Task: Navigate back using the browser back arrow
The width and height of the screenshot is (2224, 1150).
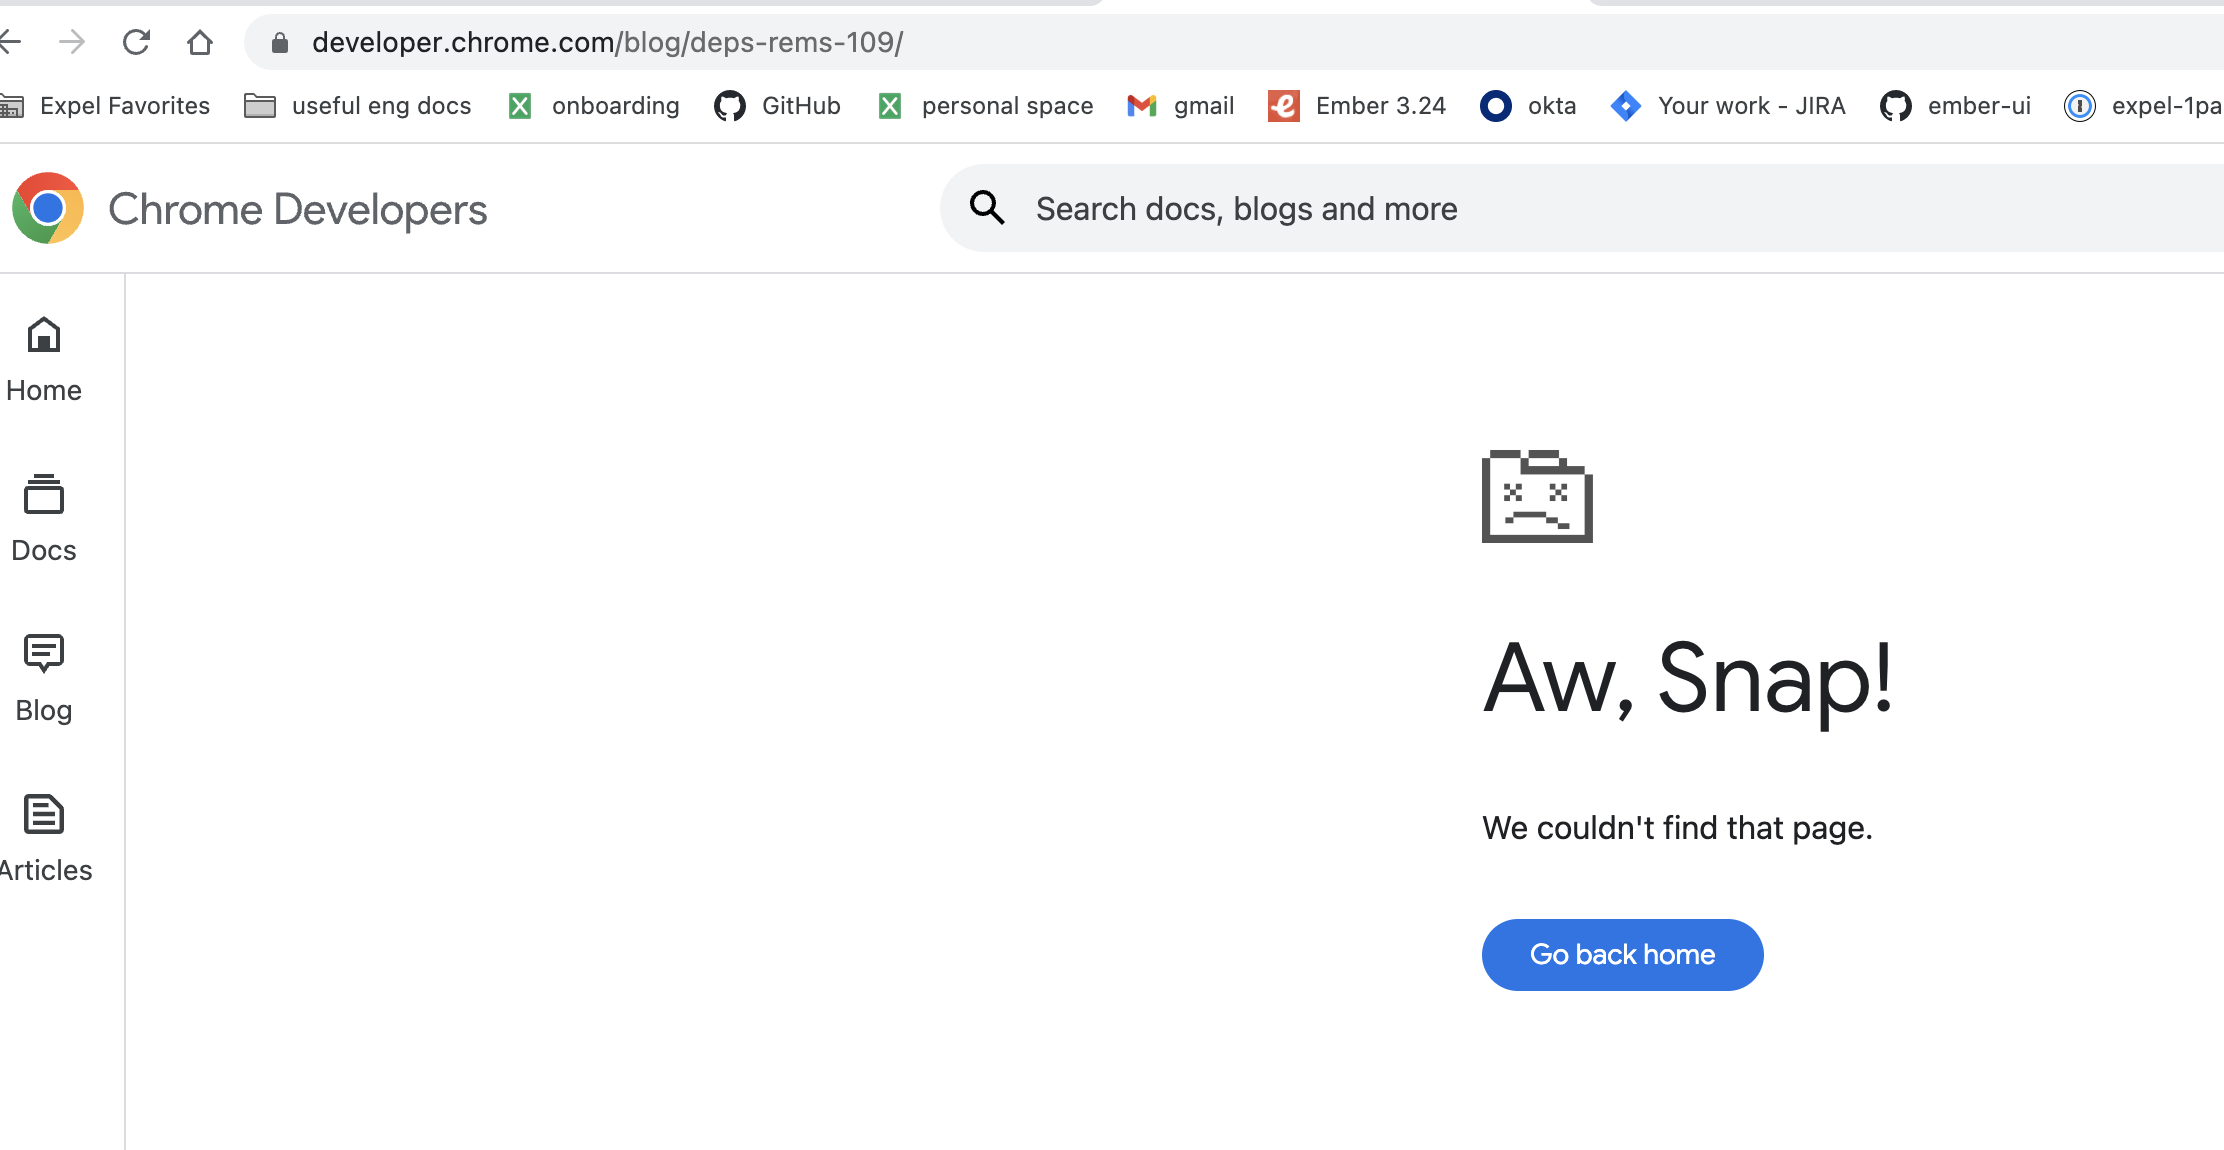Action: (10, 41)
